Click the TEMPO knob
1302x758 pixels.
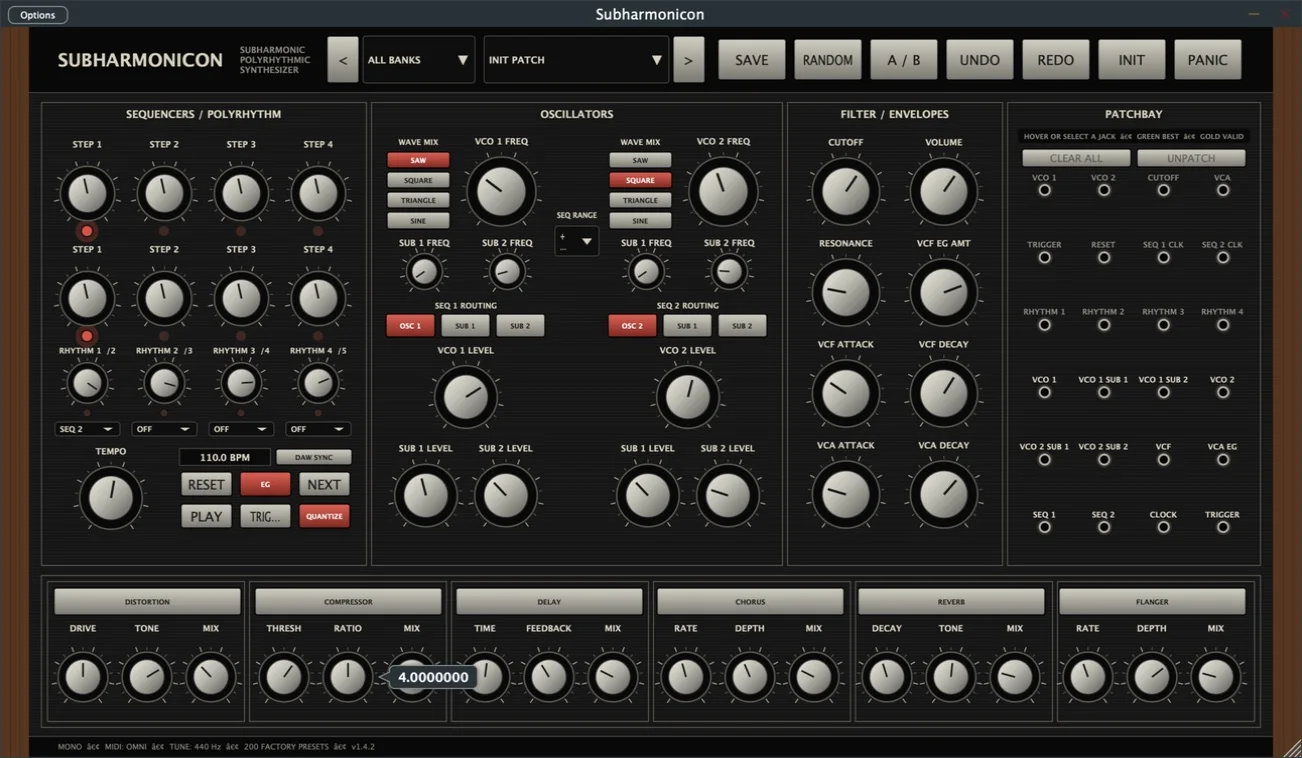(110, 498)
